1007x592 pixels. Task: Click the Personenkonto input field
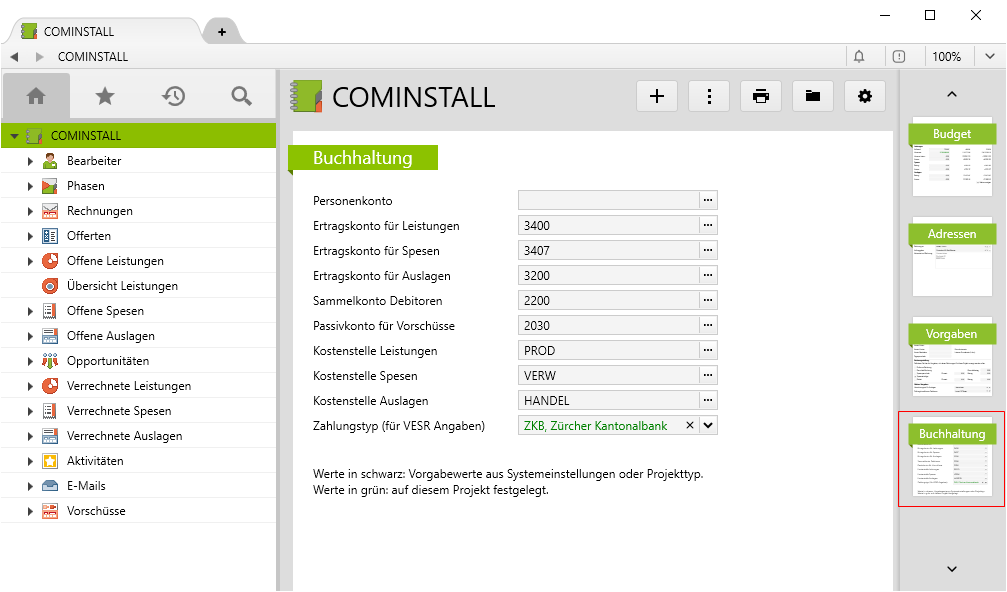pyautogui.click(x=608, y=200)
